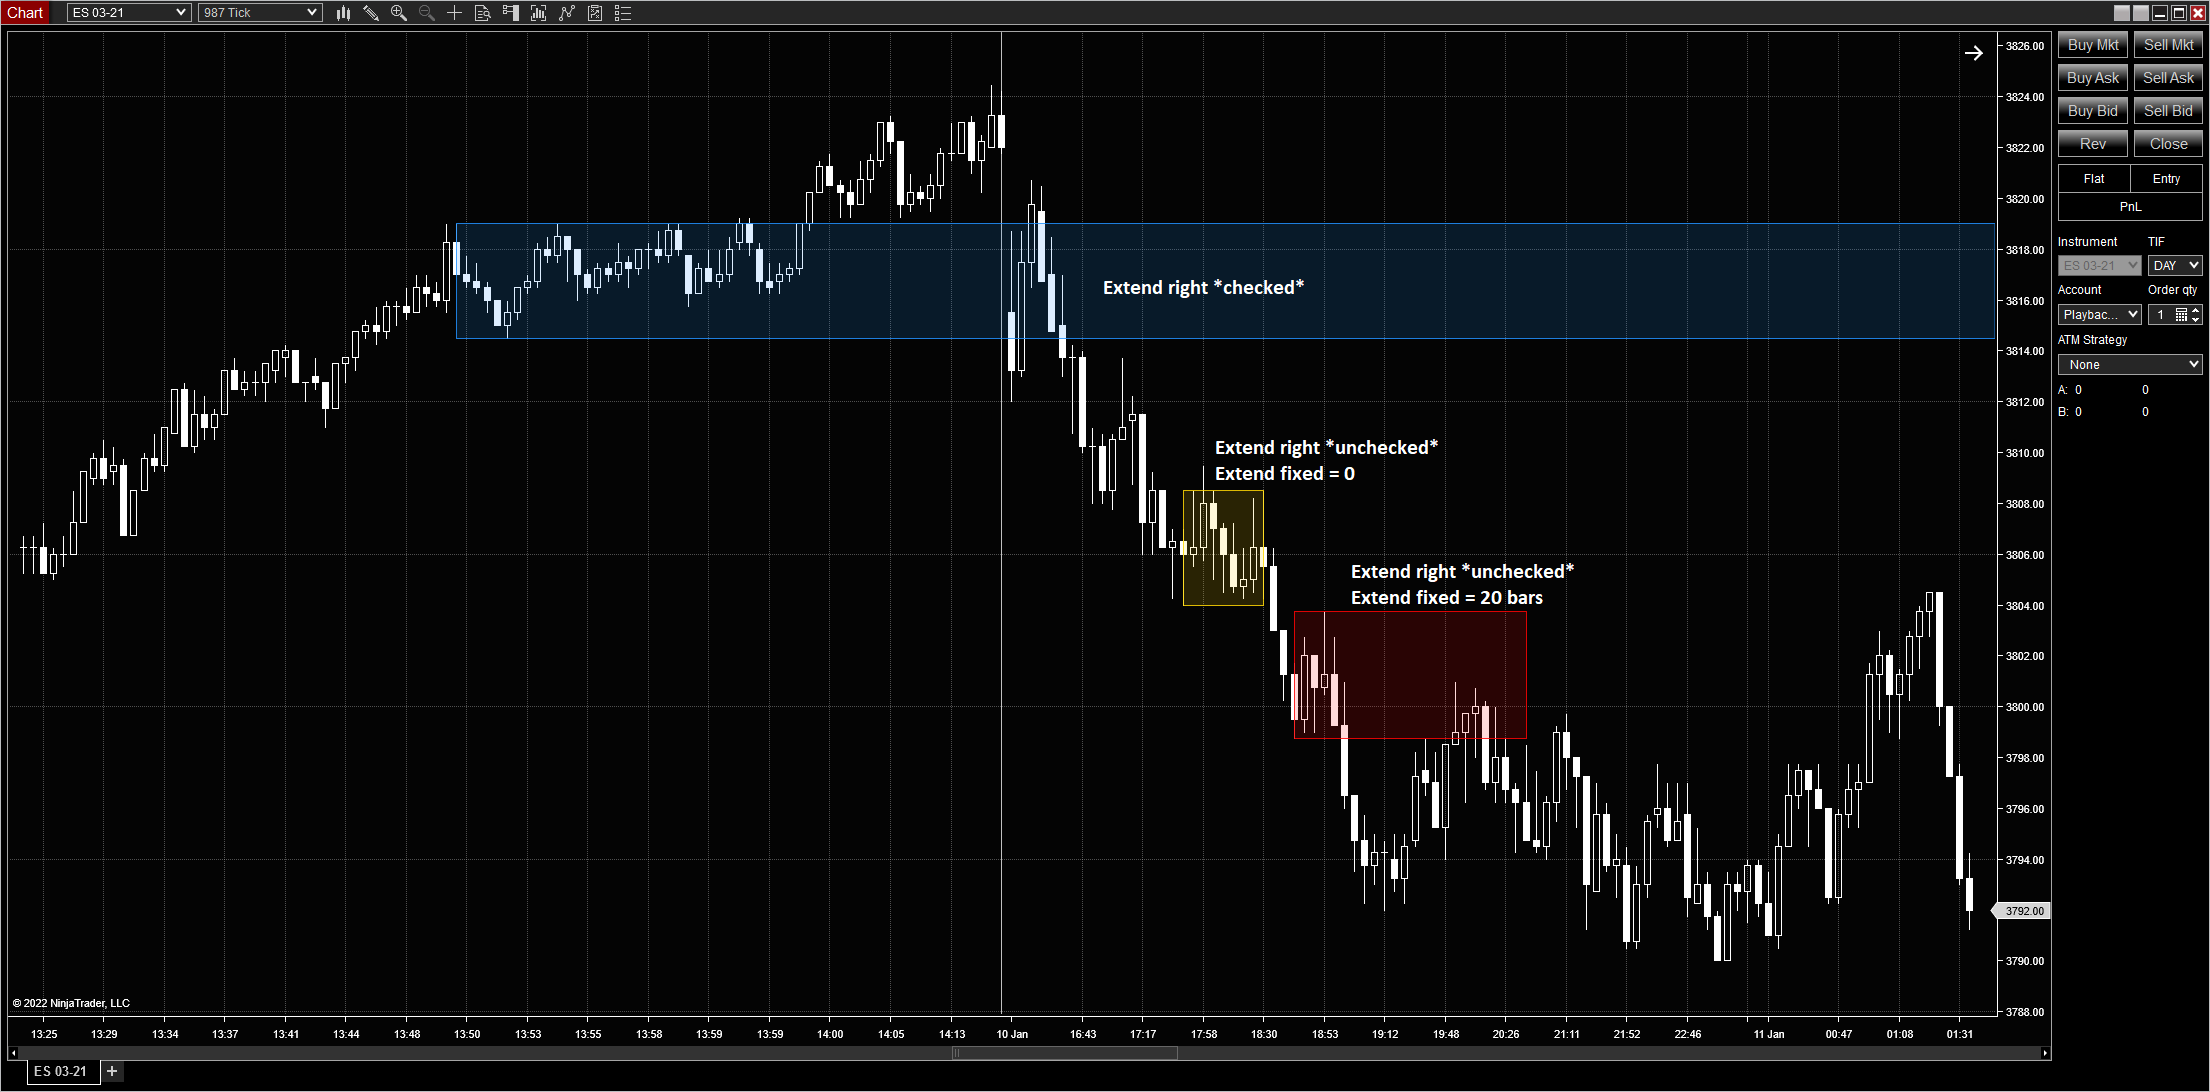
Task: Click the zoom in magnifier icon
Action: 399,13
